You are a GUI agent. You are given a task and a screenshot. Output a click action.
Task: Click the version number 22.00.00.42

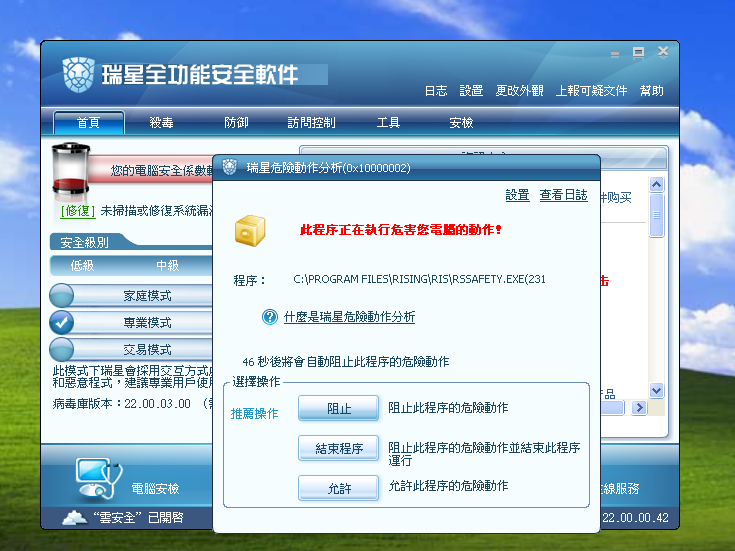[636, 518]
